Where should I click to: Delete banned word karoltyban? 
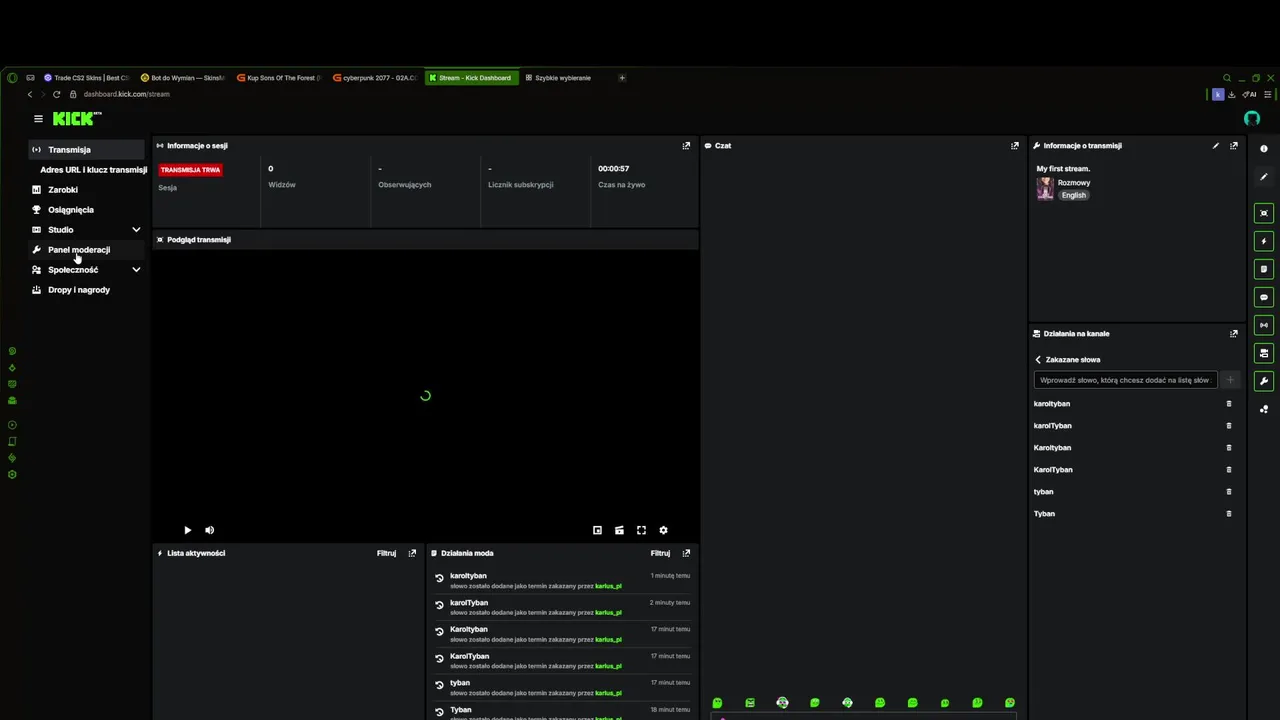coord(1229,404)
